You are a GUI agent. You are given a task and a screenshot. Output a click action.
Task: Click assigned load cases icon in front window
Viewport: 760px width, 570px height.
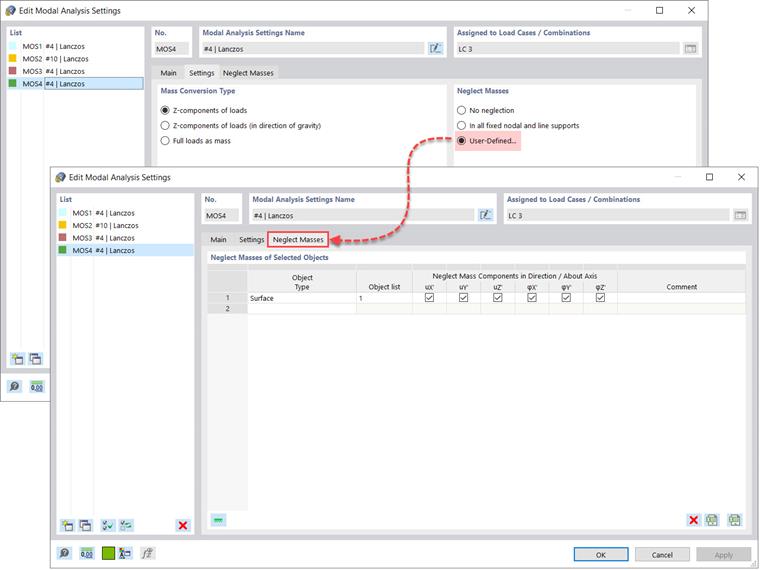[x=740, y=215]
